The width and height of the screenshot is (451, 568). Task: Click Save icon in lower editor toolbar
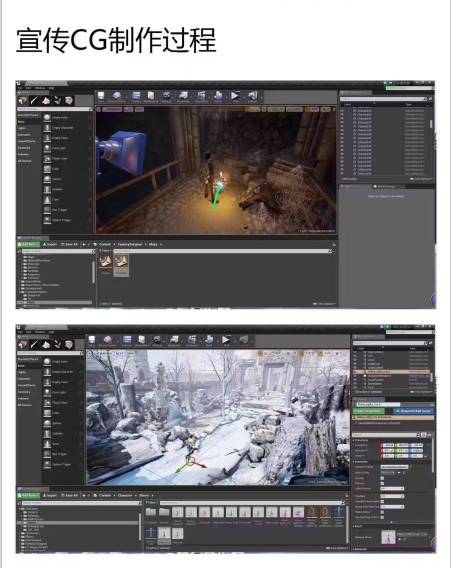click(92, 341)
